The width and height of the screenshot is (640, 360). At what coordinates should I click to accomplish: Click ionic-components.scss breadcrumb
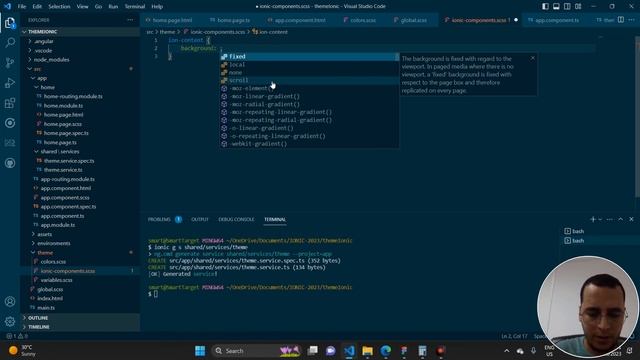point(218,32)
